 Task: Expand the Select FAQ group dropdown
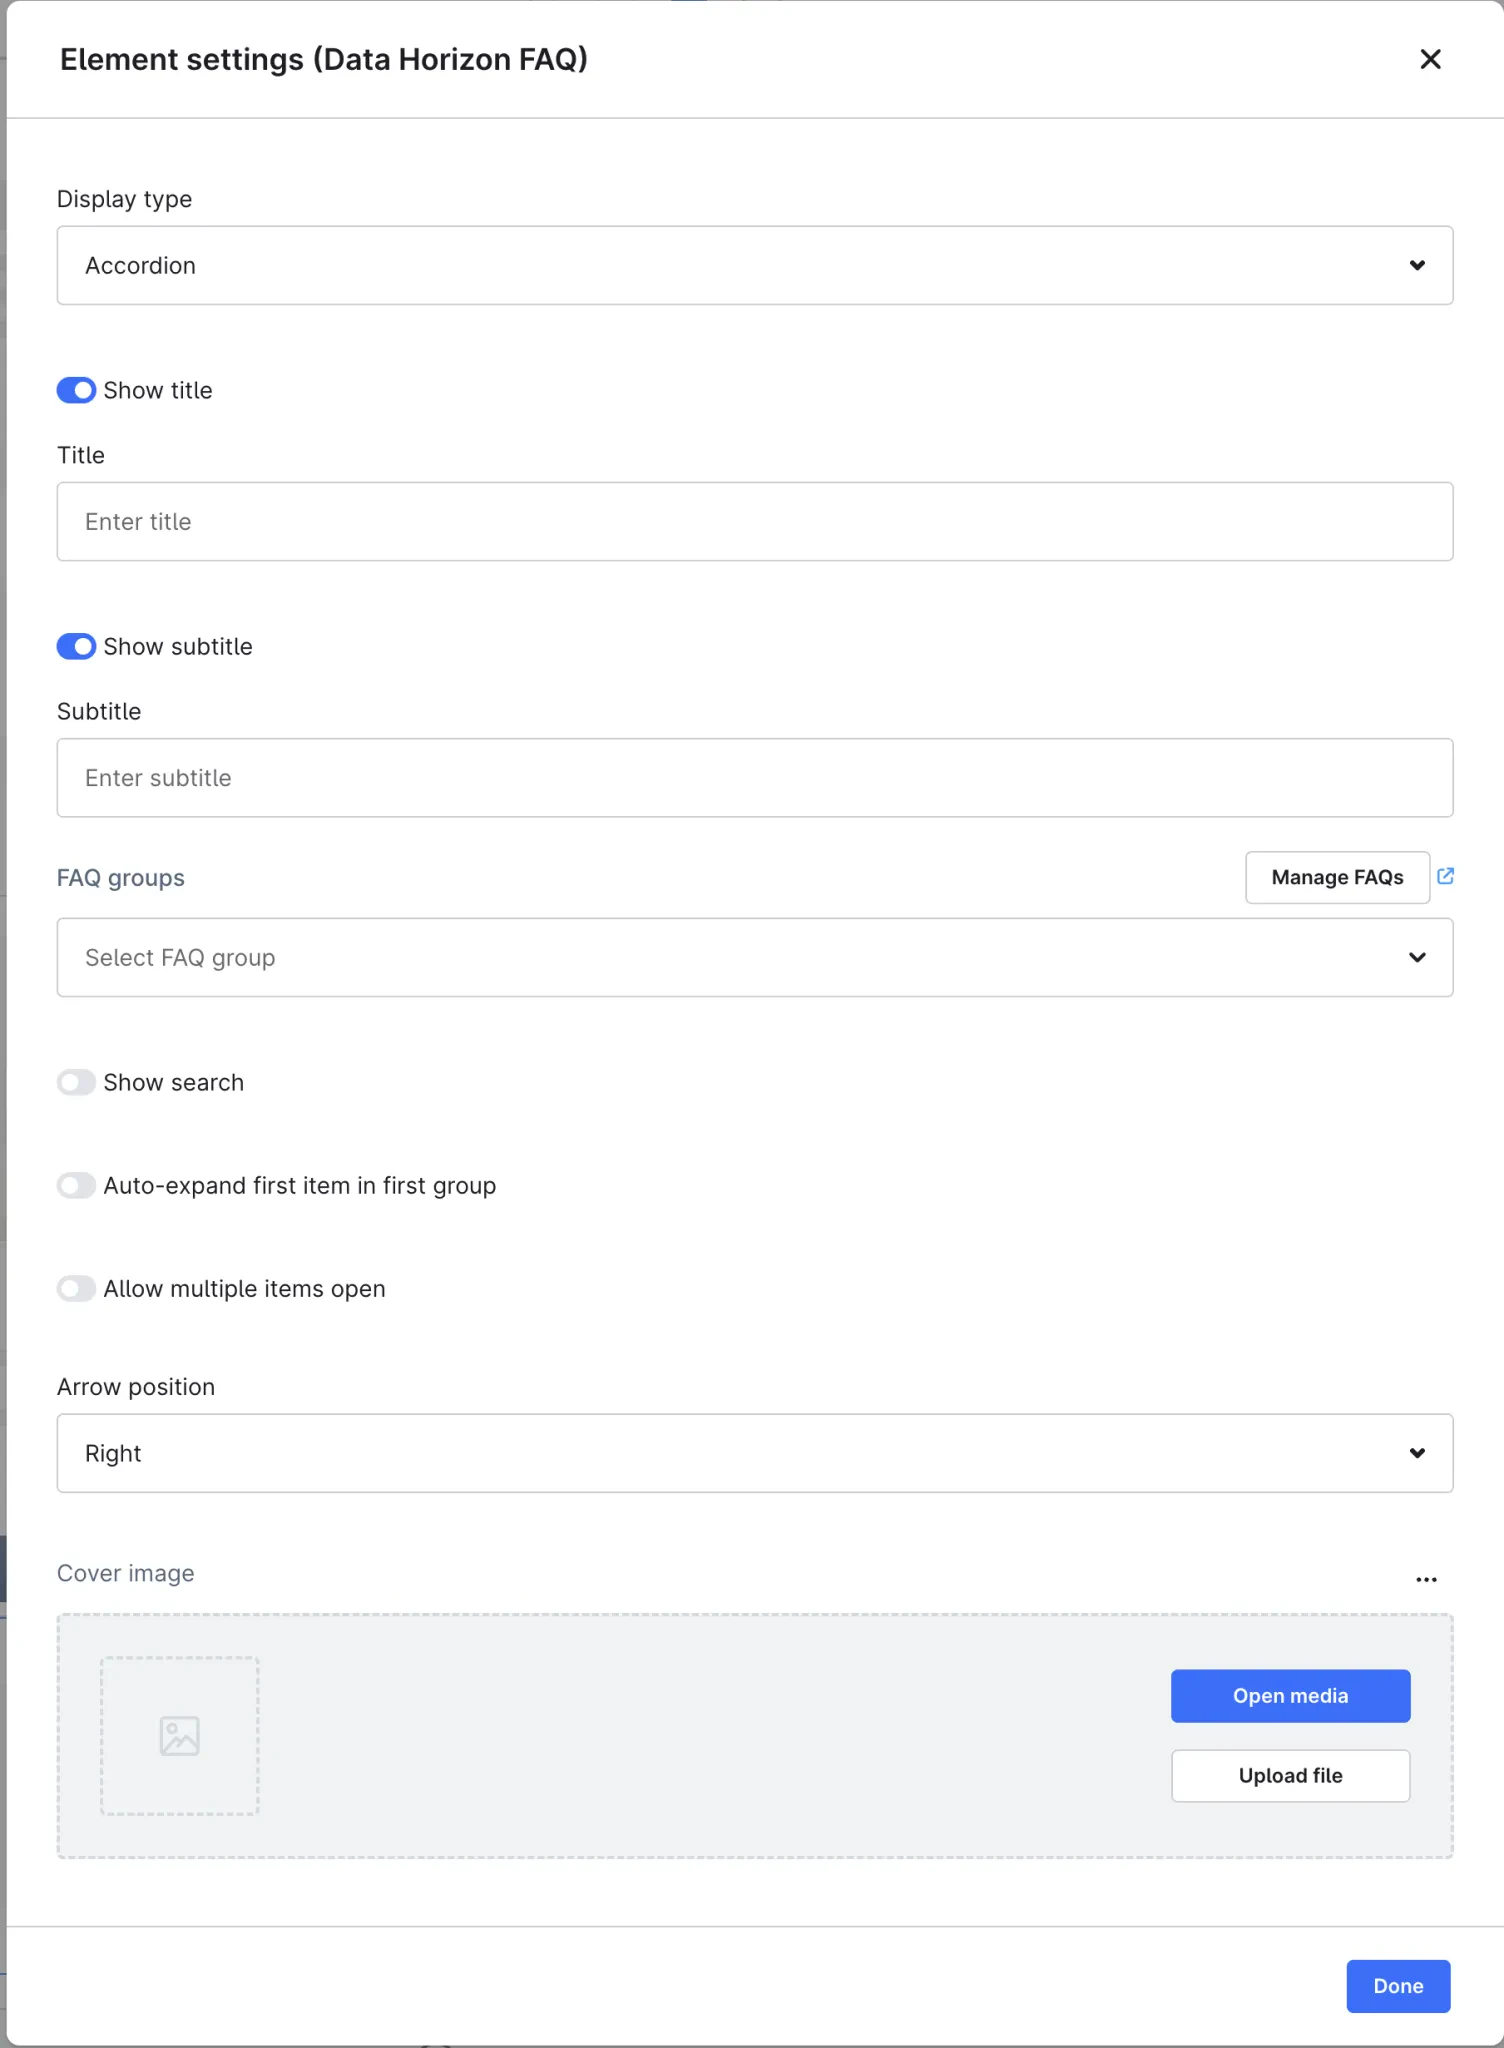(754, 957)
